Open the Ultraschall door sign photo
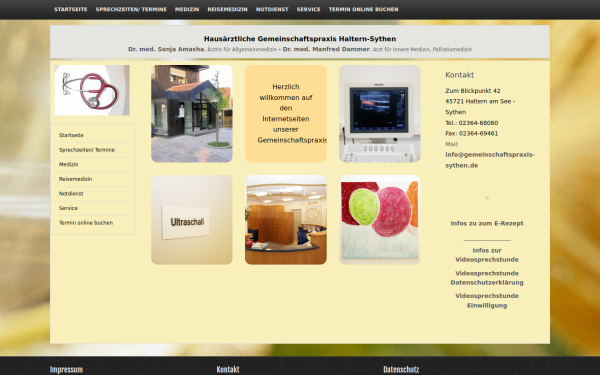Image resolution: width=600 pixels, height=375 pixels. coord(192,220)
